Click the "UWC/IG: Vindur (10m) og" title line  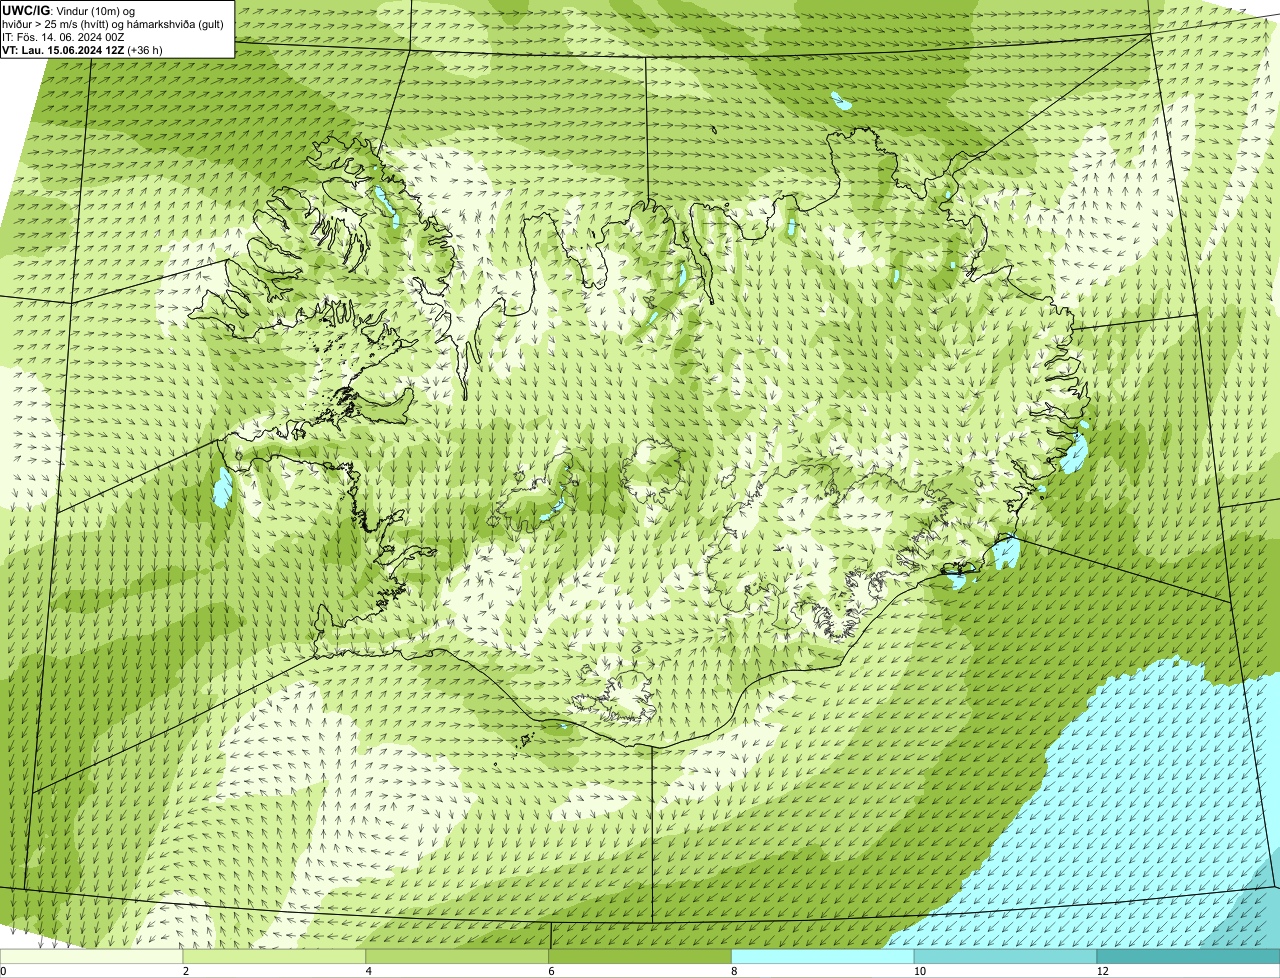(x=69, y=10)
